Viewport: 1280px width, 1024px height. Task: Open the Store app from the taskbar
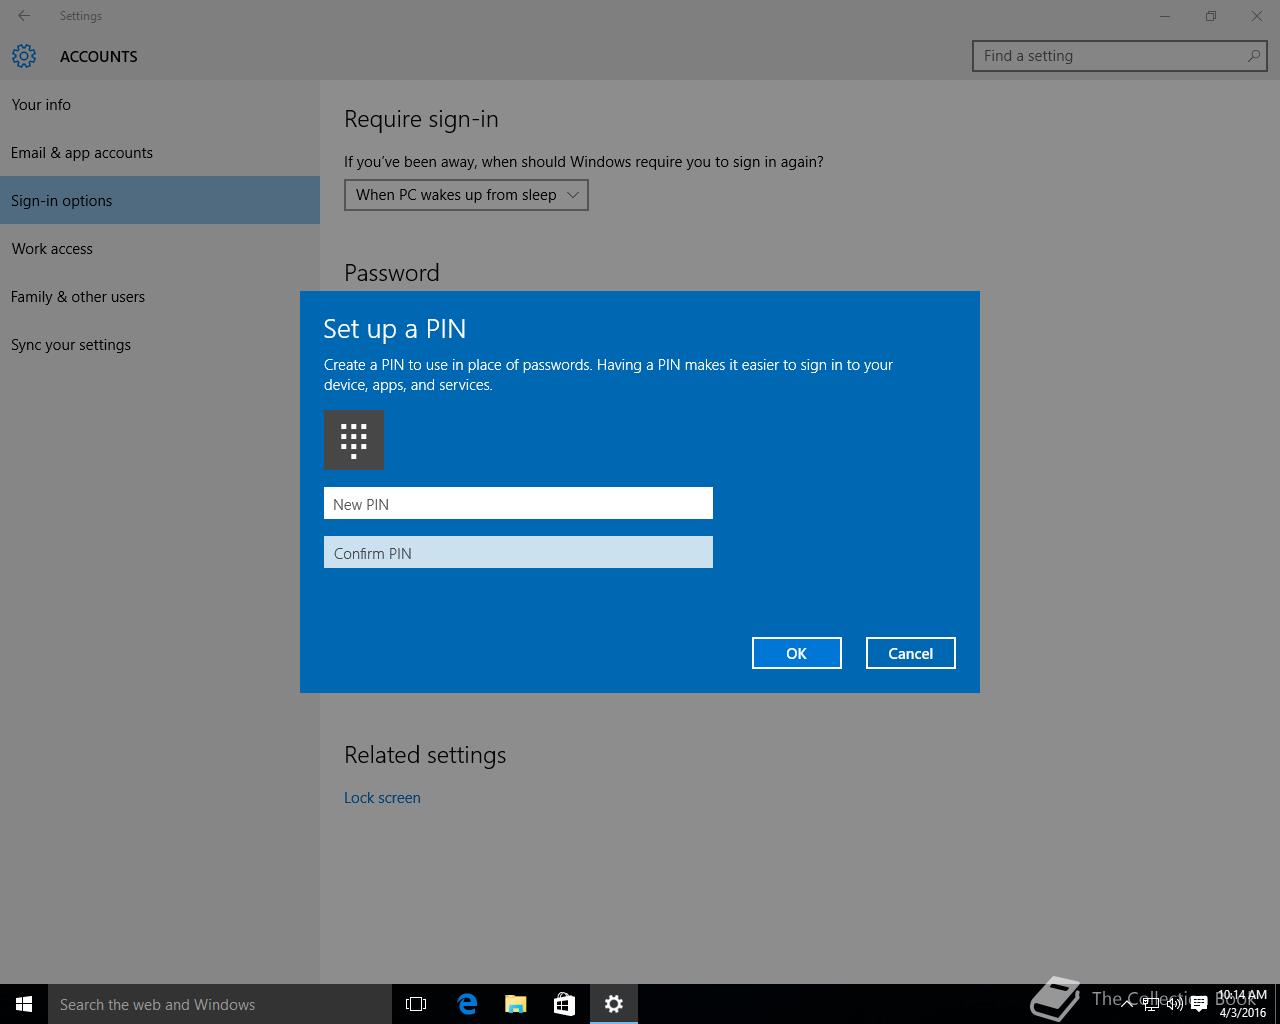564,1004
